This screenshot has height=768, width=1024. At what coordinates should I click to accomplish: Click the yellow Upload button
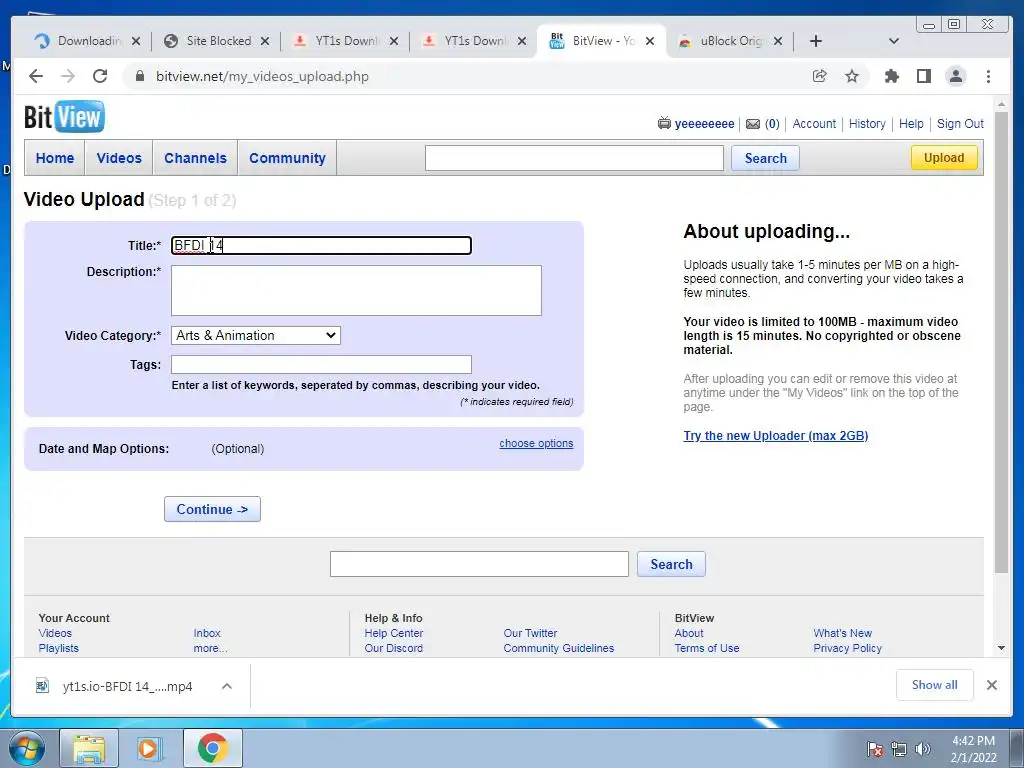pos(944,157)
